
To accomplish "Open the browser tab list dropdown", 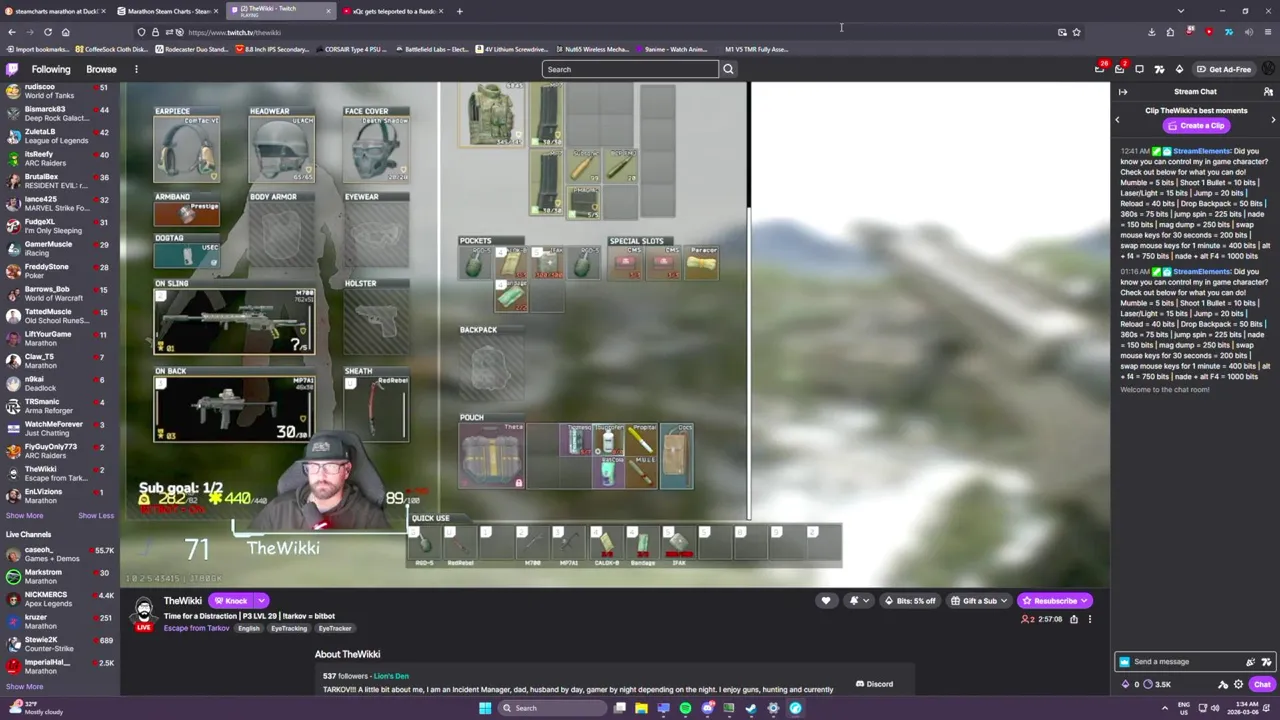I will tap(1181, 11).
